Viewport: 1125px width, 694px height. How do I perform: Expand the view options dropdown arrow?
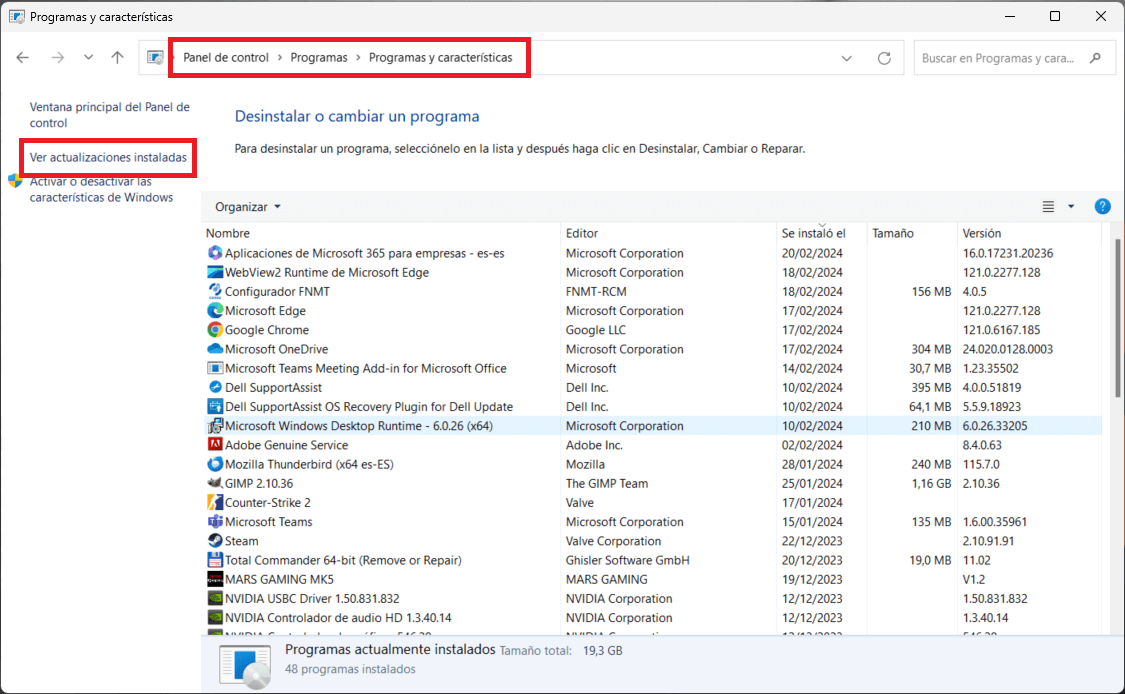1071,207
